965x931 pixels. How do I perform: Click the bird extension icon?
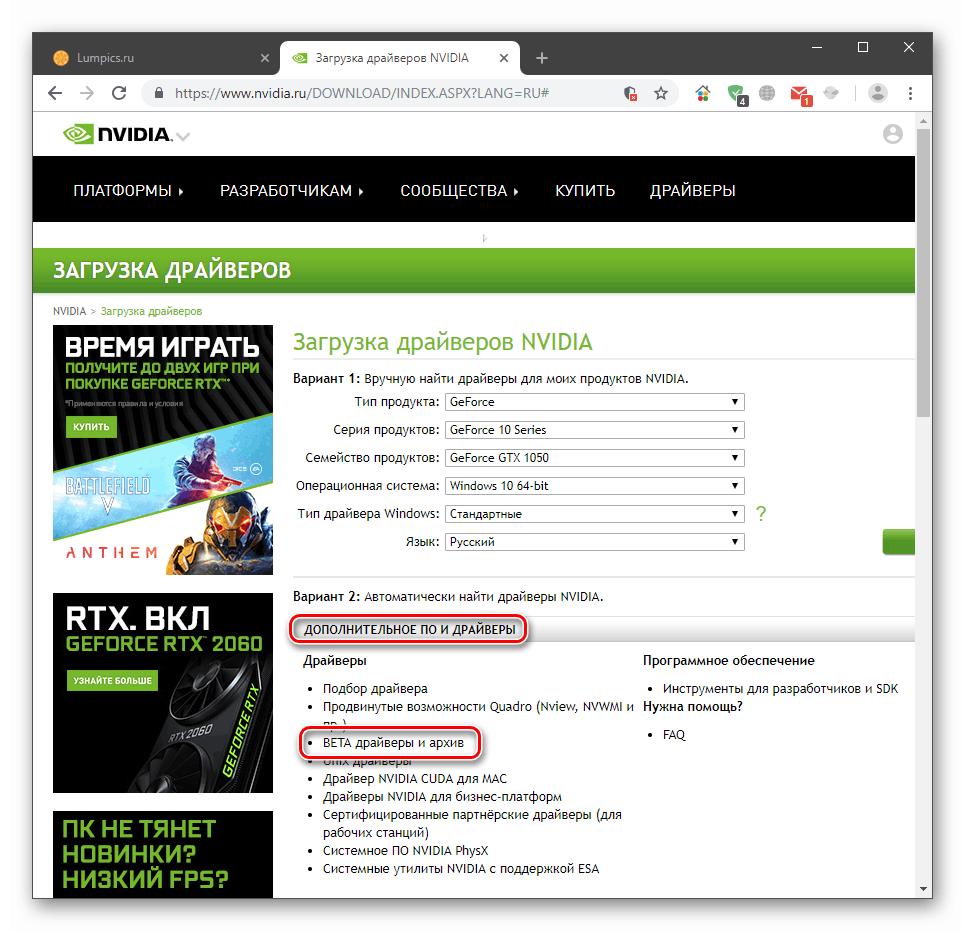(x=831, y=93)
